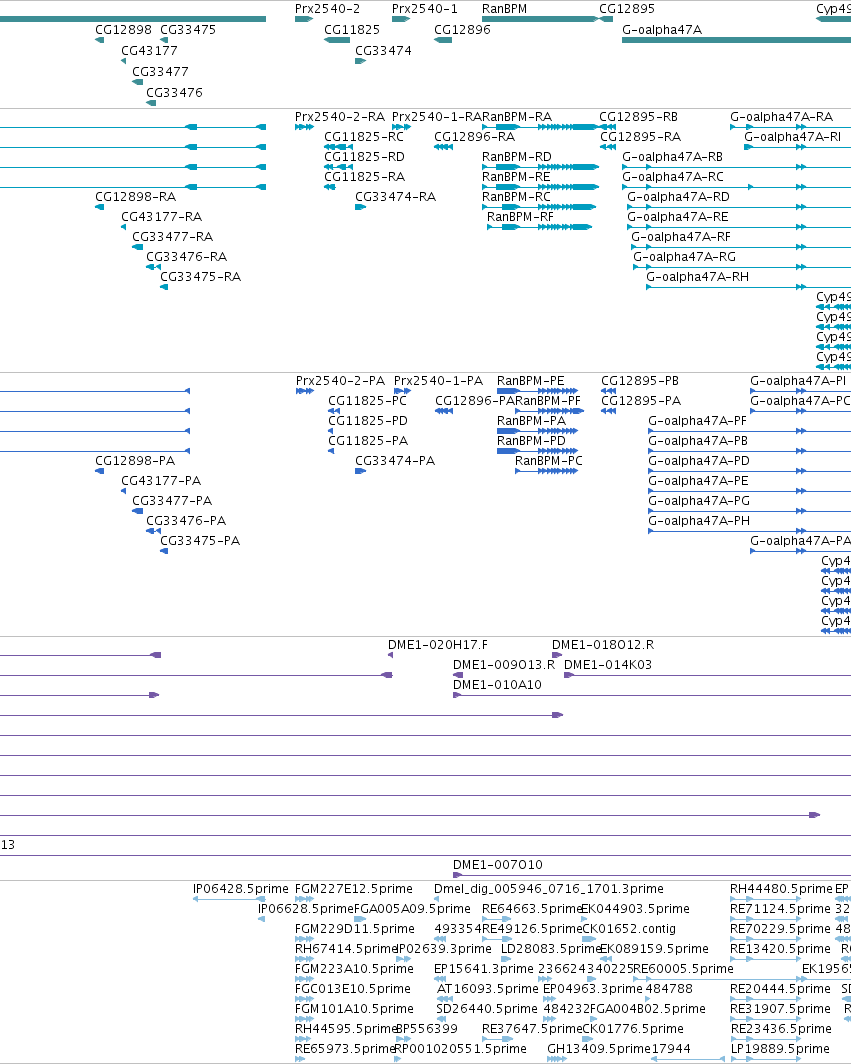Click transcript RanBPM-RD

[x=516, y=157]
